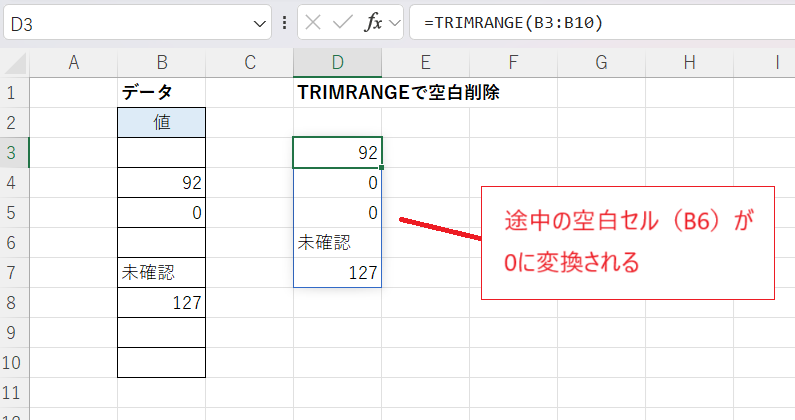
Task: Select row 8 header
Action: (14, 303)
